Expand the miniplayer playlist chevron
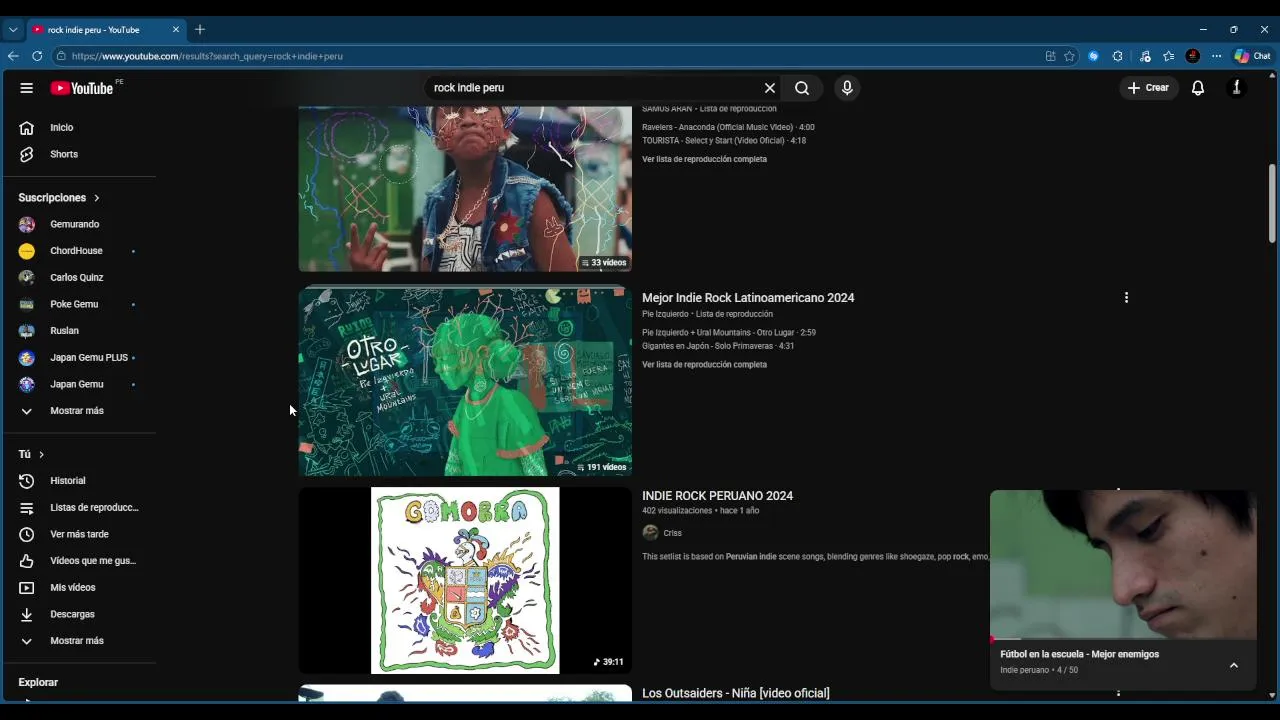This screenshot has height=720, width=1280. coord(1233,665)
